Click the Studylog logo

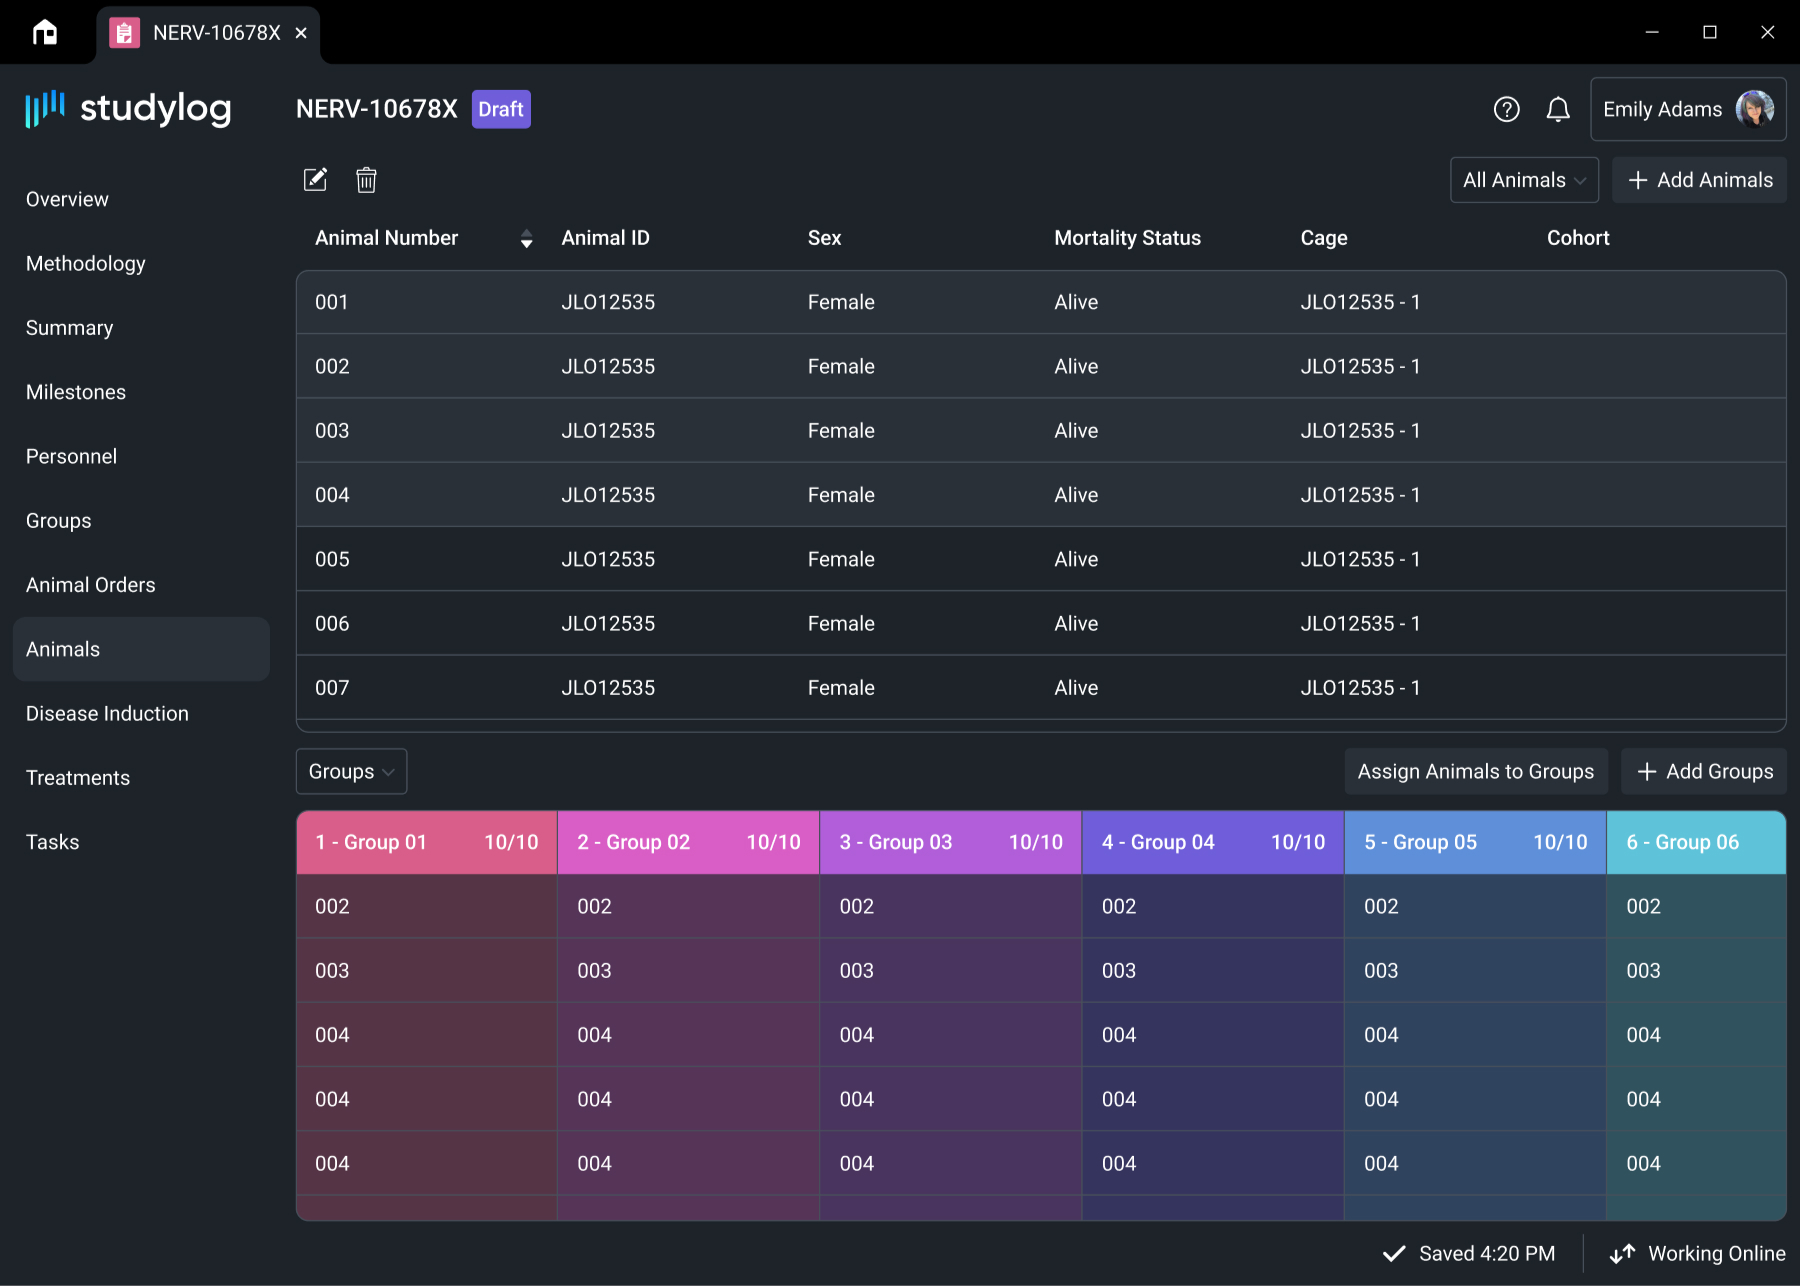coord(128,108)
